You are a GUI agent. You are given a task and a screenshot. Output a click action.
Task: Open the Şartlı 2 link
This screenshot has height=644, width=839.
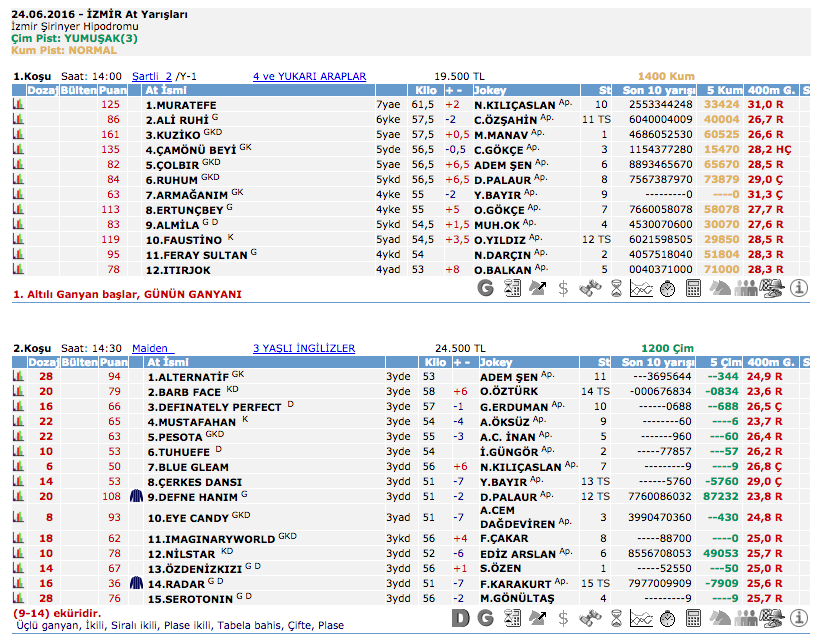coord(152,76)
